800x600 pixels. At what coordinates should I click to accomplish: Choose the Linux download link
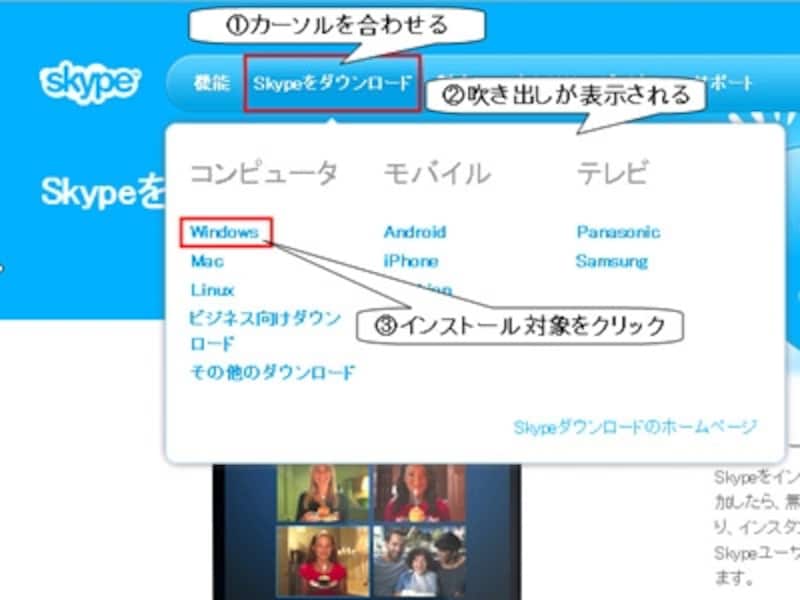[212, 290]
